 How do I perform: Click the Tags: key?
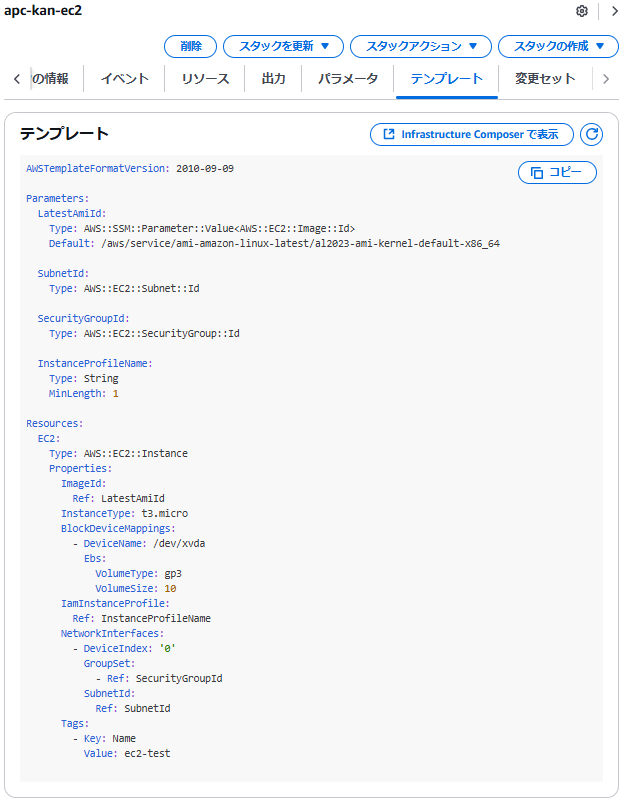(75, 723)
